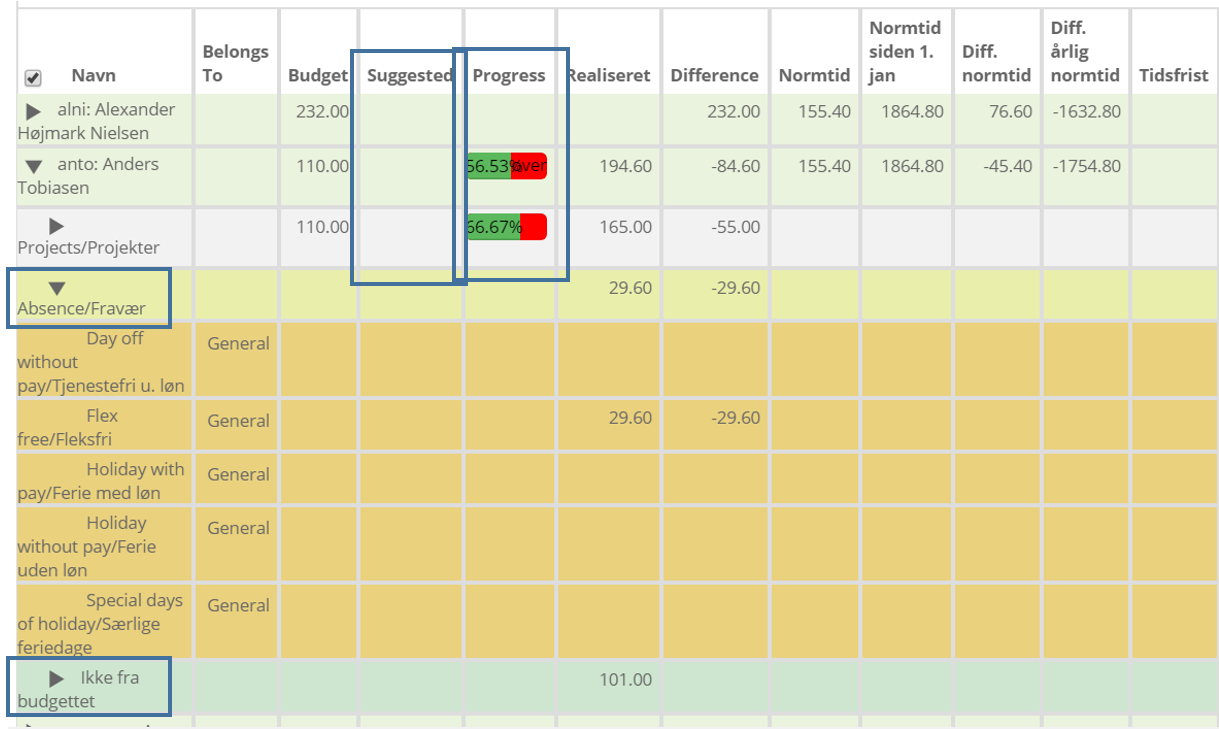Viewport: 1219px width, 729px height.
Task: Toggle the checkbox next to Navn header
Action: (32, 77)
